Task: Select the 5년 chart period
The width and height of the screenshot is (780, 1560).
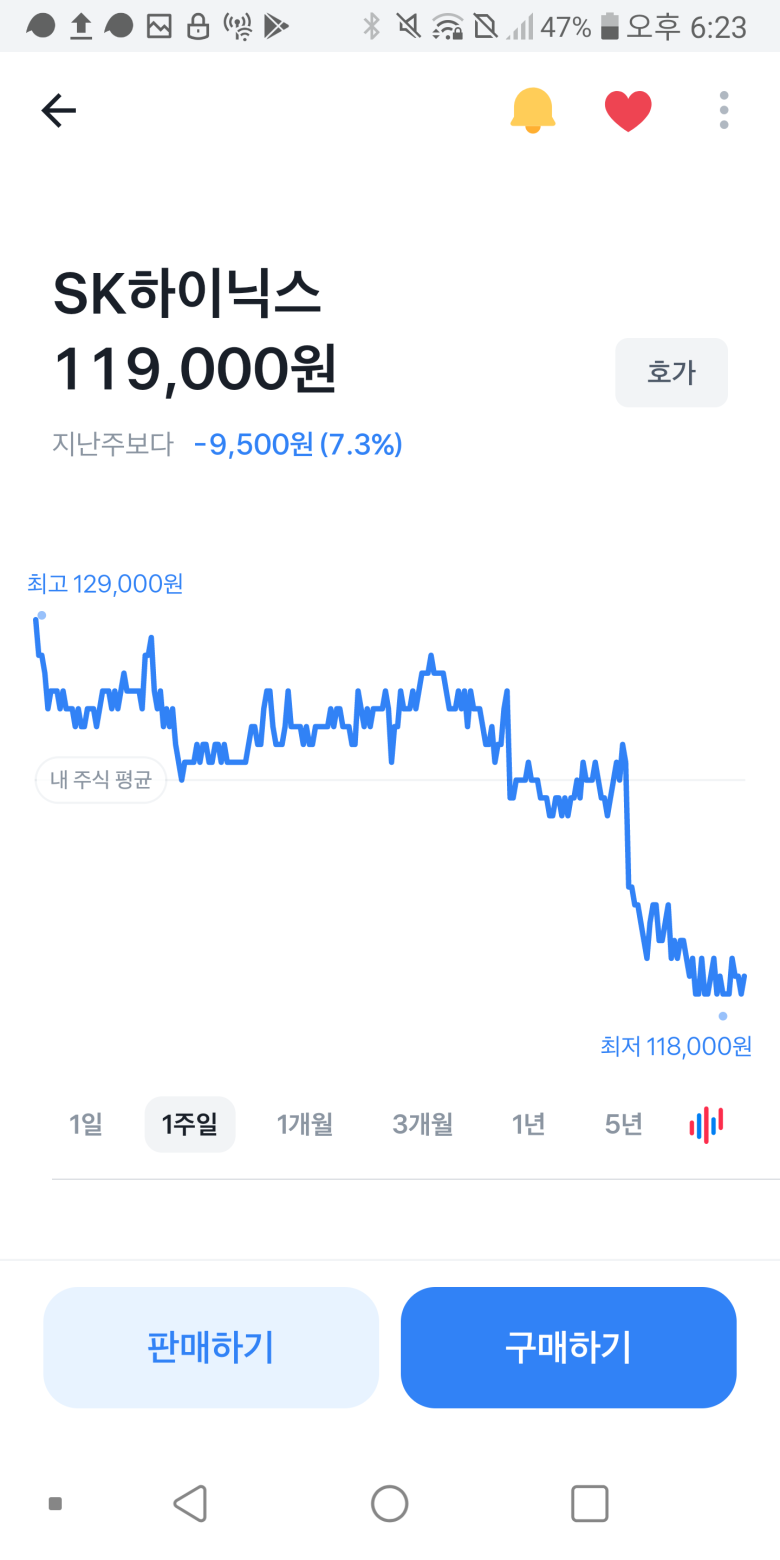Action: (623, 1125)
